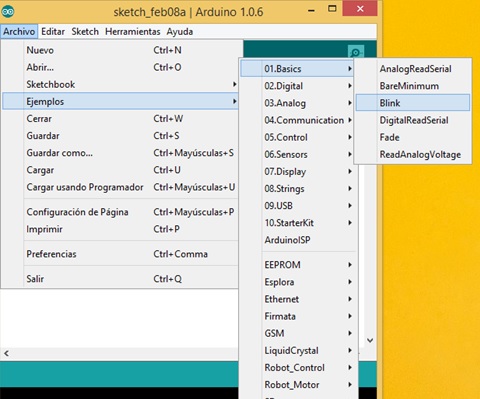Open the Archivo menu

point(19,32)
